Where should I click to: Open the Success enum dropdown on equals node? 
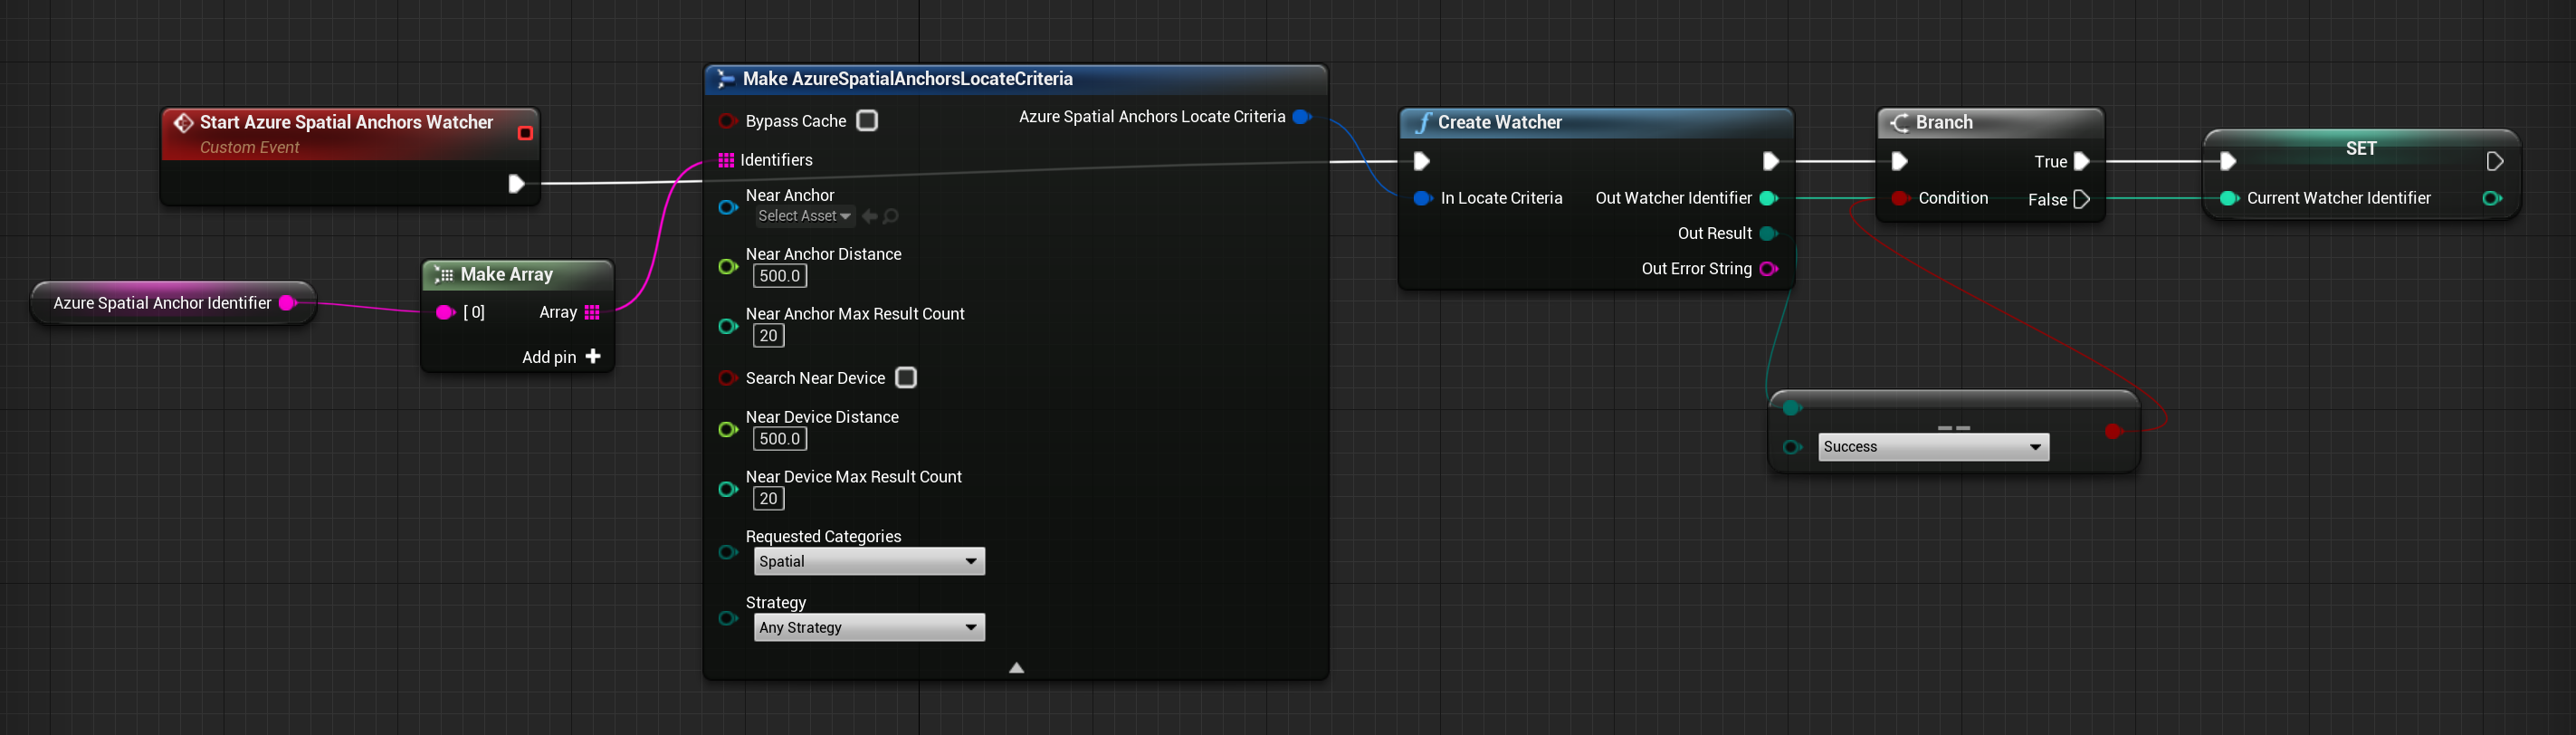click(x=1933, y=447)
